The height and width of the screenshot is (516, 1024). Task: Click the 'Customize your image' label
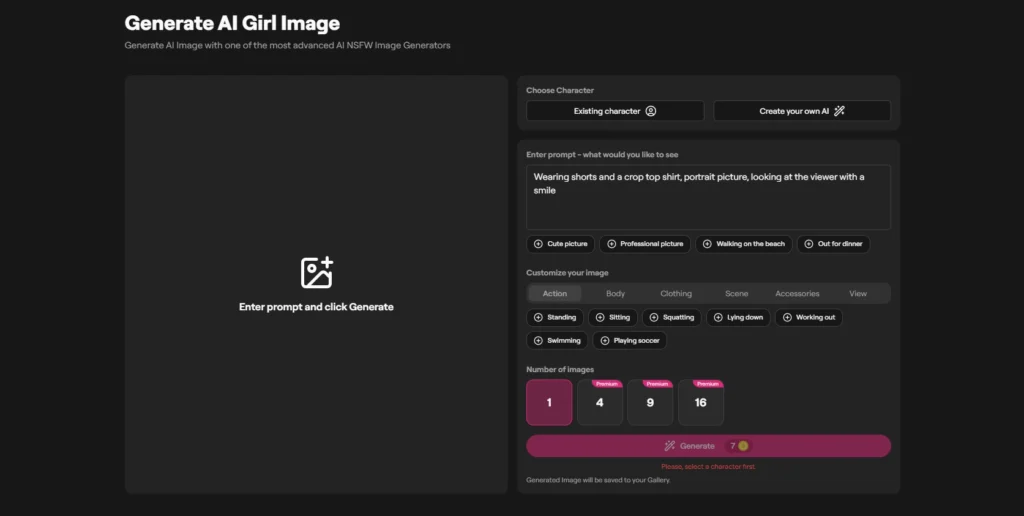pos(567,273)
